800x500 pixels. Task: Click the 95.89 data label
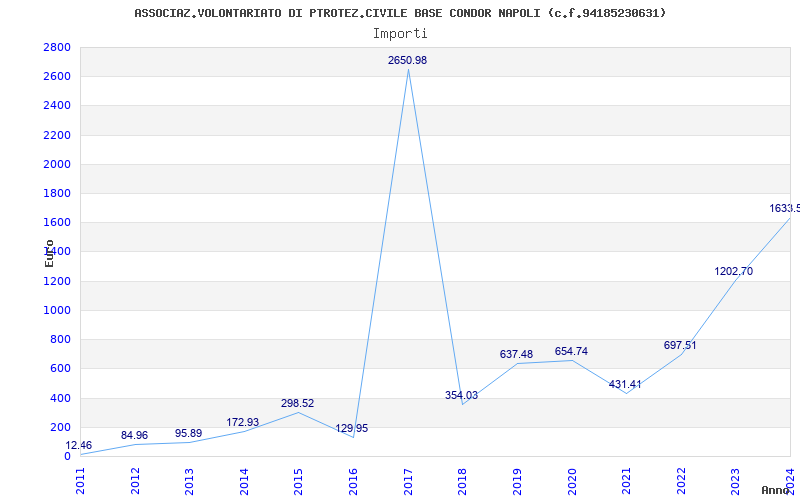[x=188, y=433]
